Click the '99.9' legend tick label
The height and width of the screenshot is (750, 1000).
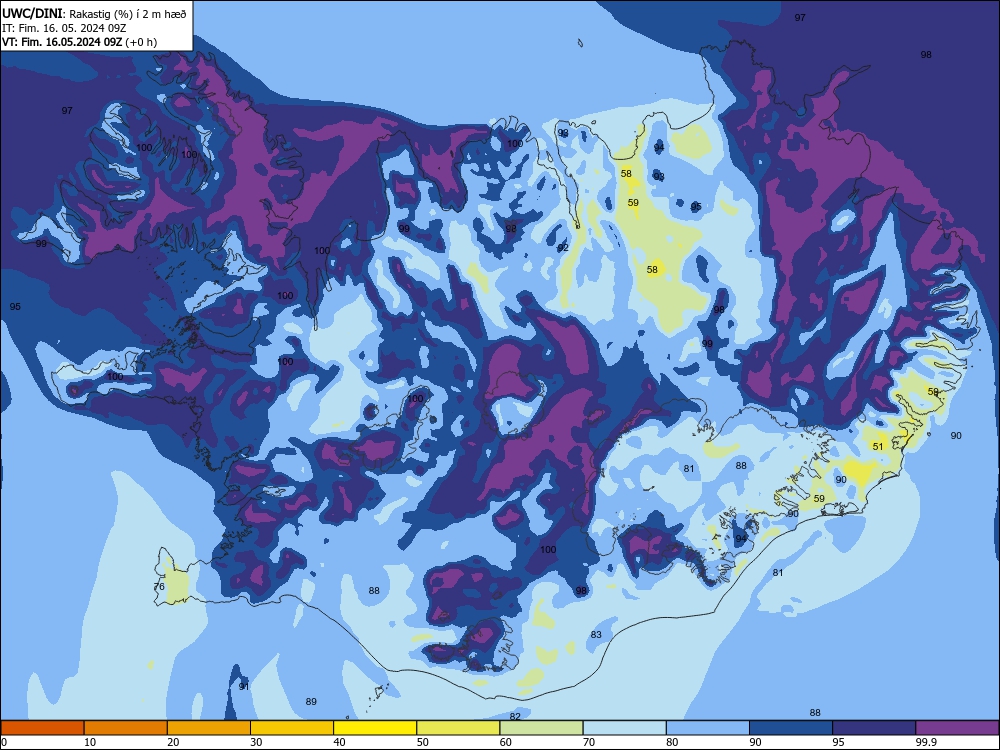coord(925,742)
